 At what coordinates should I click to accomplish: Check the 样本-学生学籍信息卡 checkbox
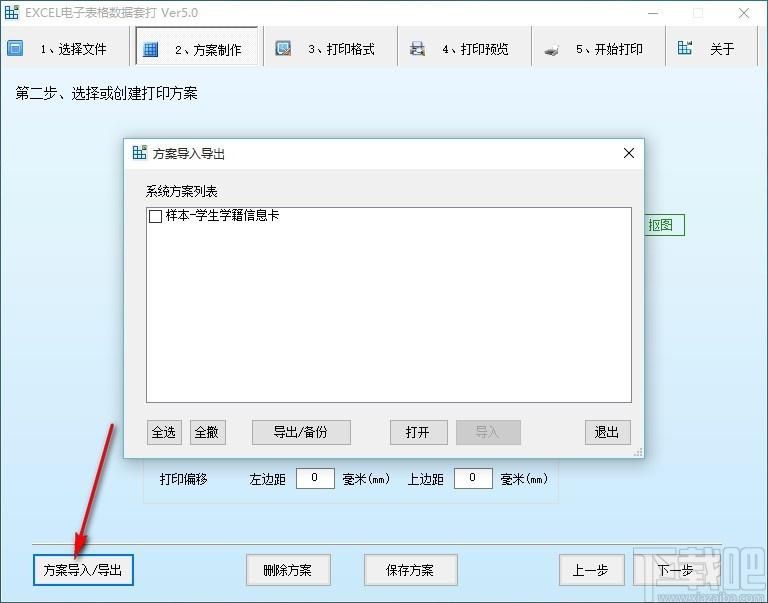coord(155,216)
